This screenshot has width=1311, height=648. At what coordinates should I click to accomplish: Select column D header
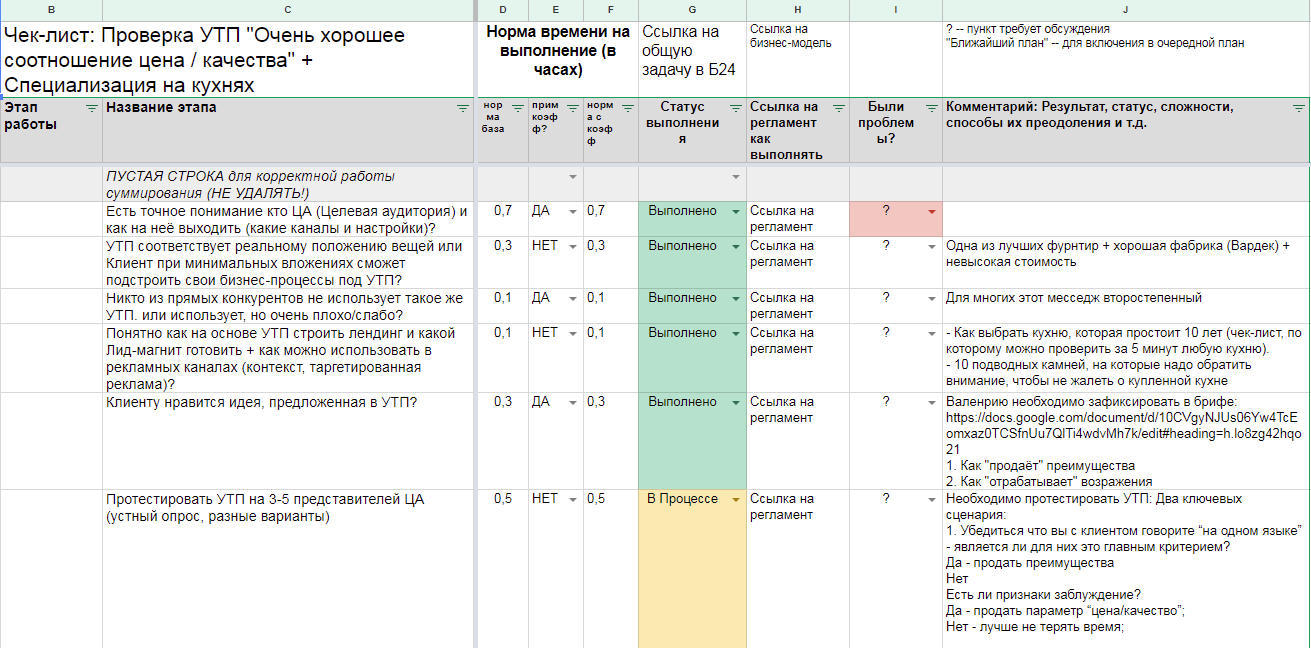[x=503, y=10]
